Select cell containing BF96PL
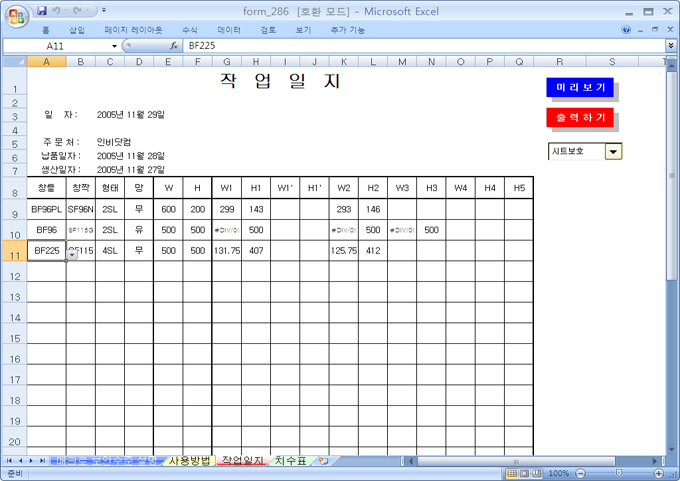The height and width of the screenshot is (481, 680). click(x=46, y=210)
